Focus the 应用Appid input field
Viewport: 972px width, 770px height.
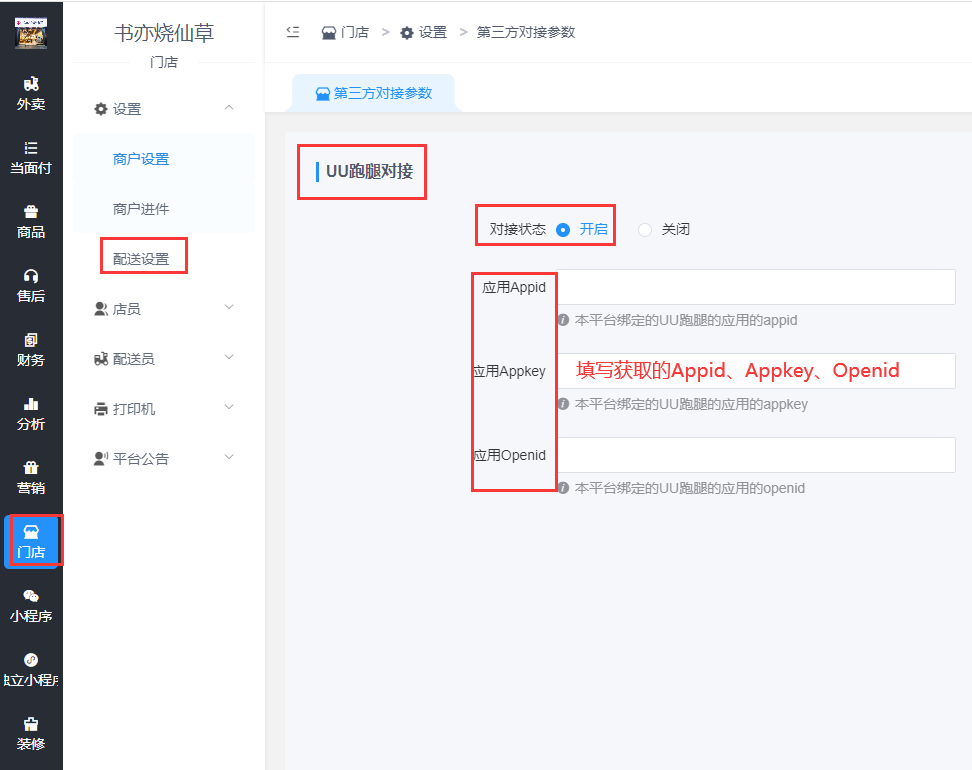[x=756, y=287]
